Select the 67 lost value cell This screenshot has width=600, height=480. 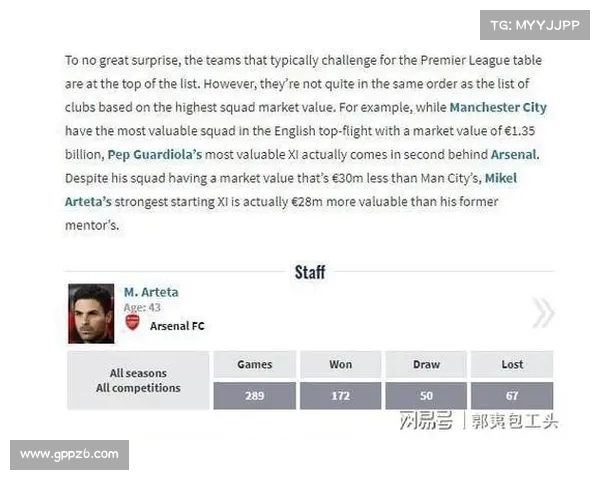(x=512, y=395)
